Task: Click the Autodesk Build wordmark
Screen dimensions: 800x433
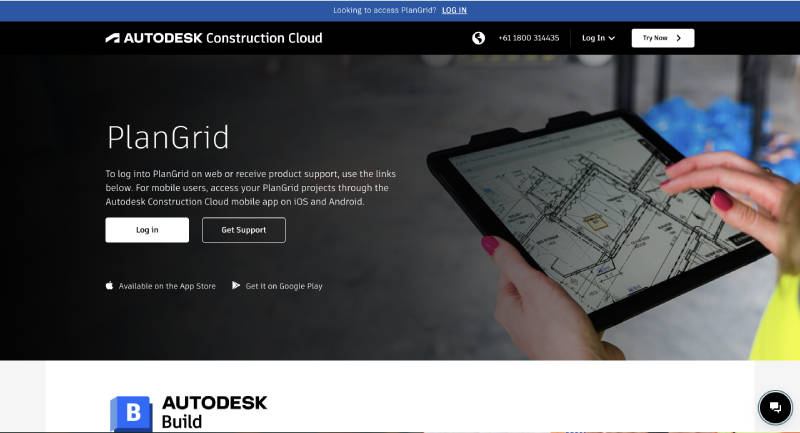Action: pos(214,411)
